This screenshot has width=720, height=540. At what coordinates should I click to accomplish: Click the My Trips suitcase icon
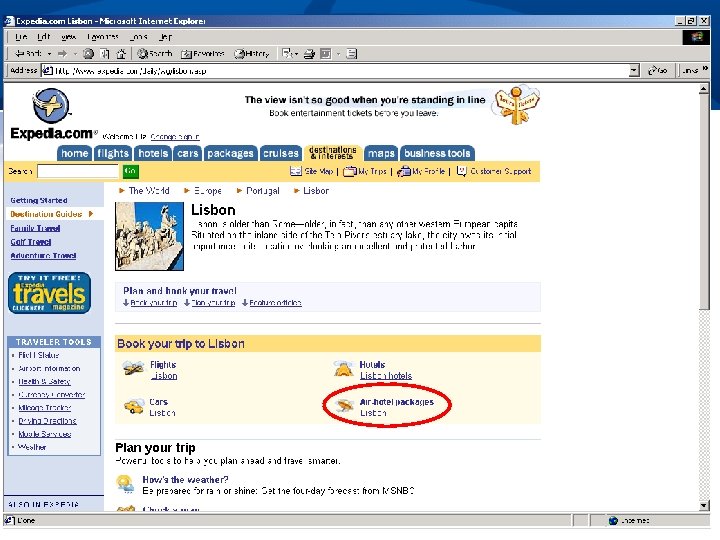tap(349, 171)
